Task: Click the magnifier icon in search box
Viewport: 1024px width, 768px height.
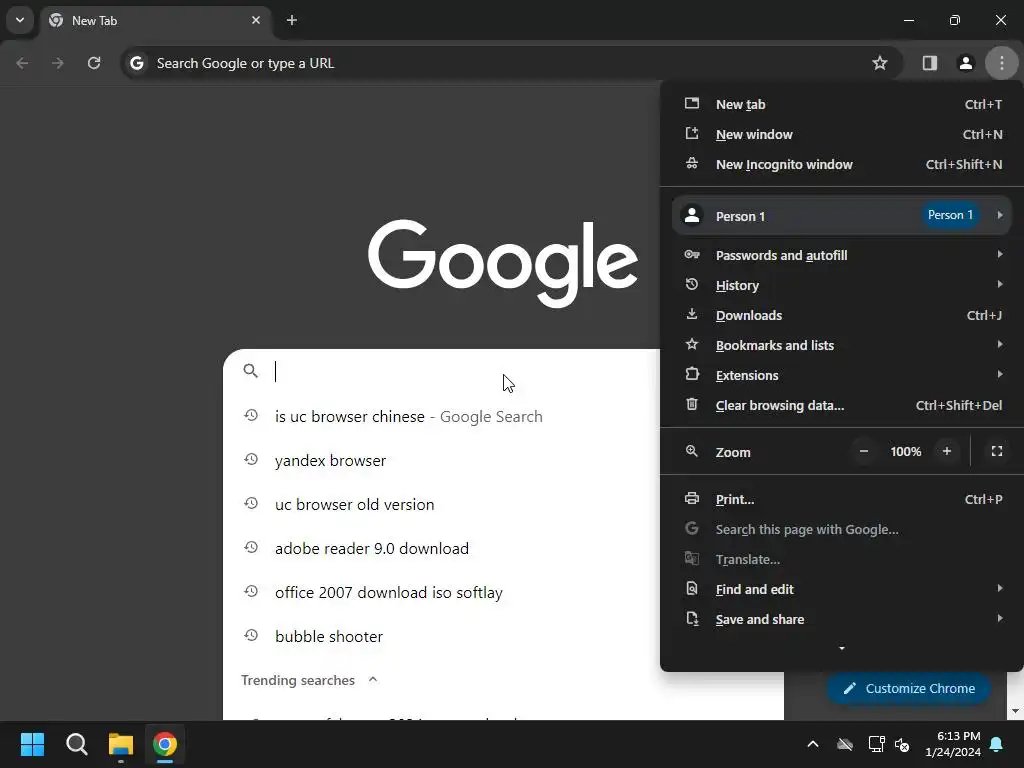Action: coord(250,371)
